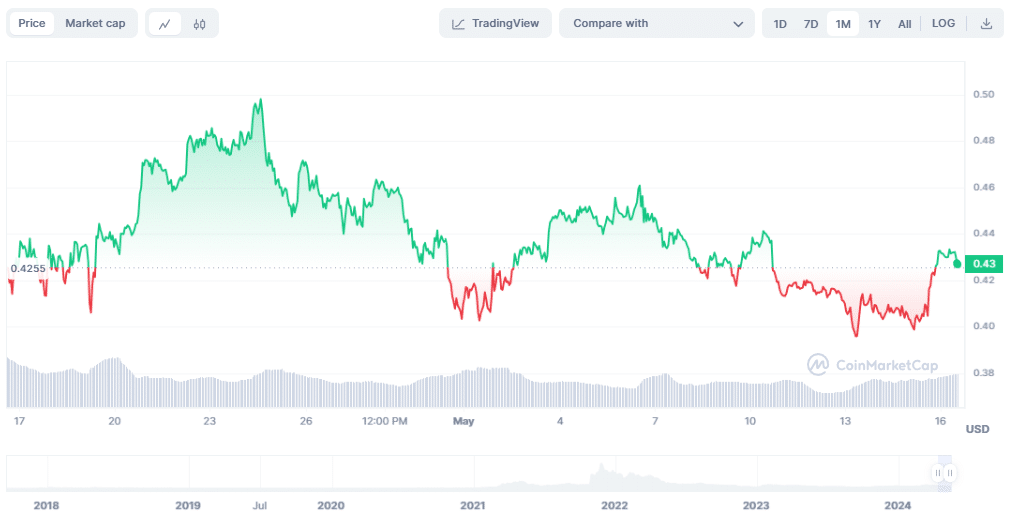Open the Compare with dropdown
Screen dimensions: 1016x522
(656, 24)
